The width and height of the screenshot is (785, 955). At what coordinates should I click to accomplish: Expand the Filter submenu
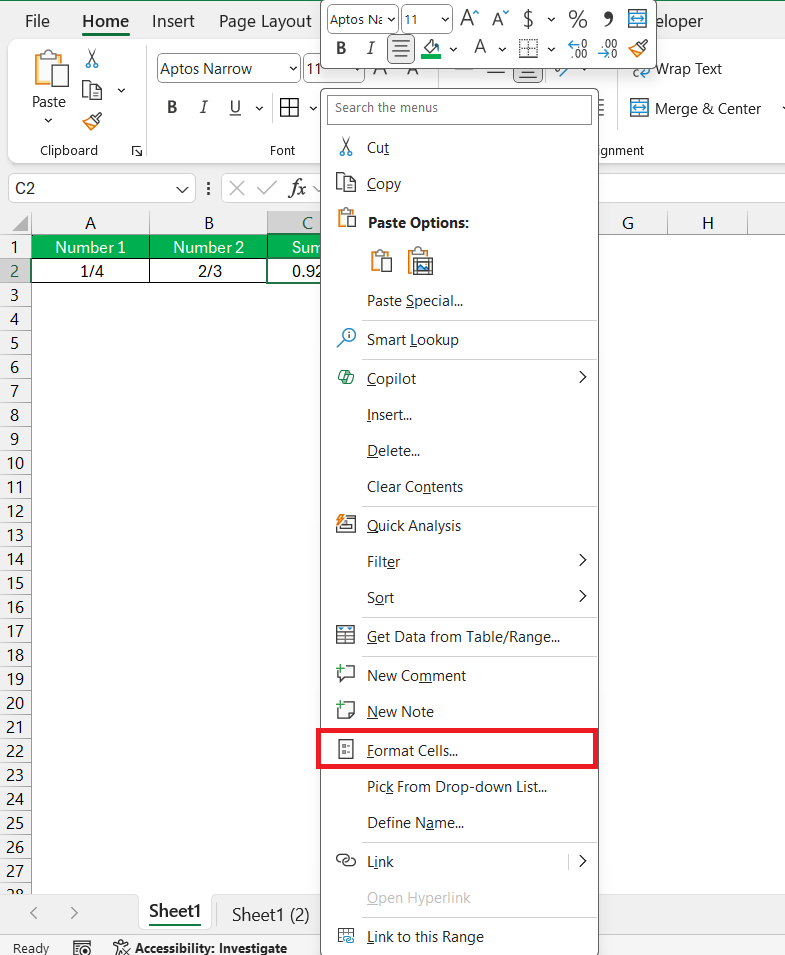click(x=582, y=560)
